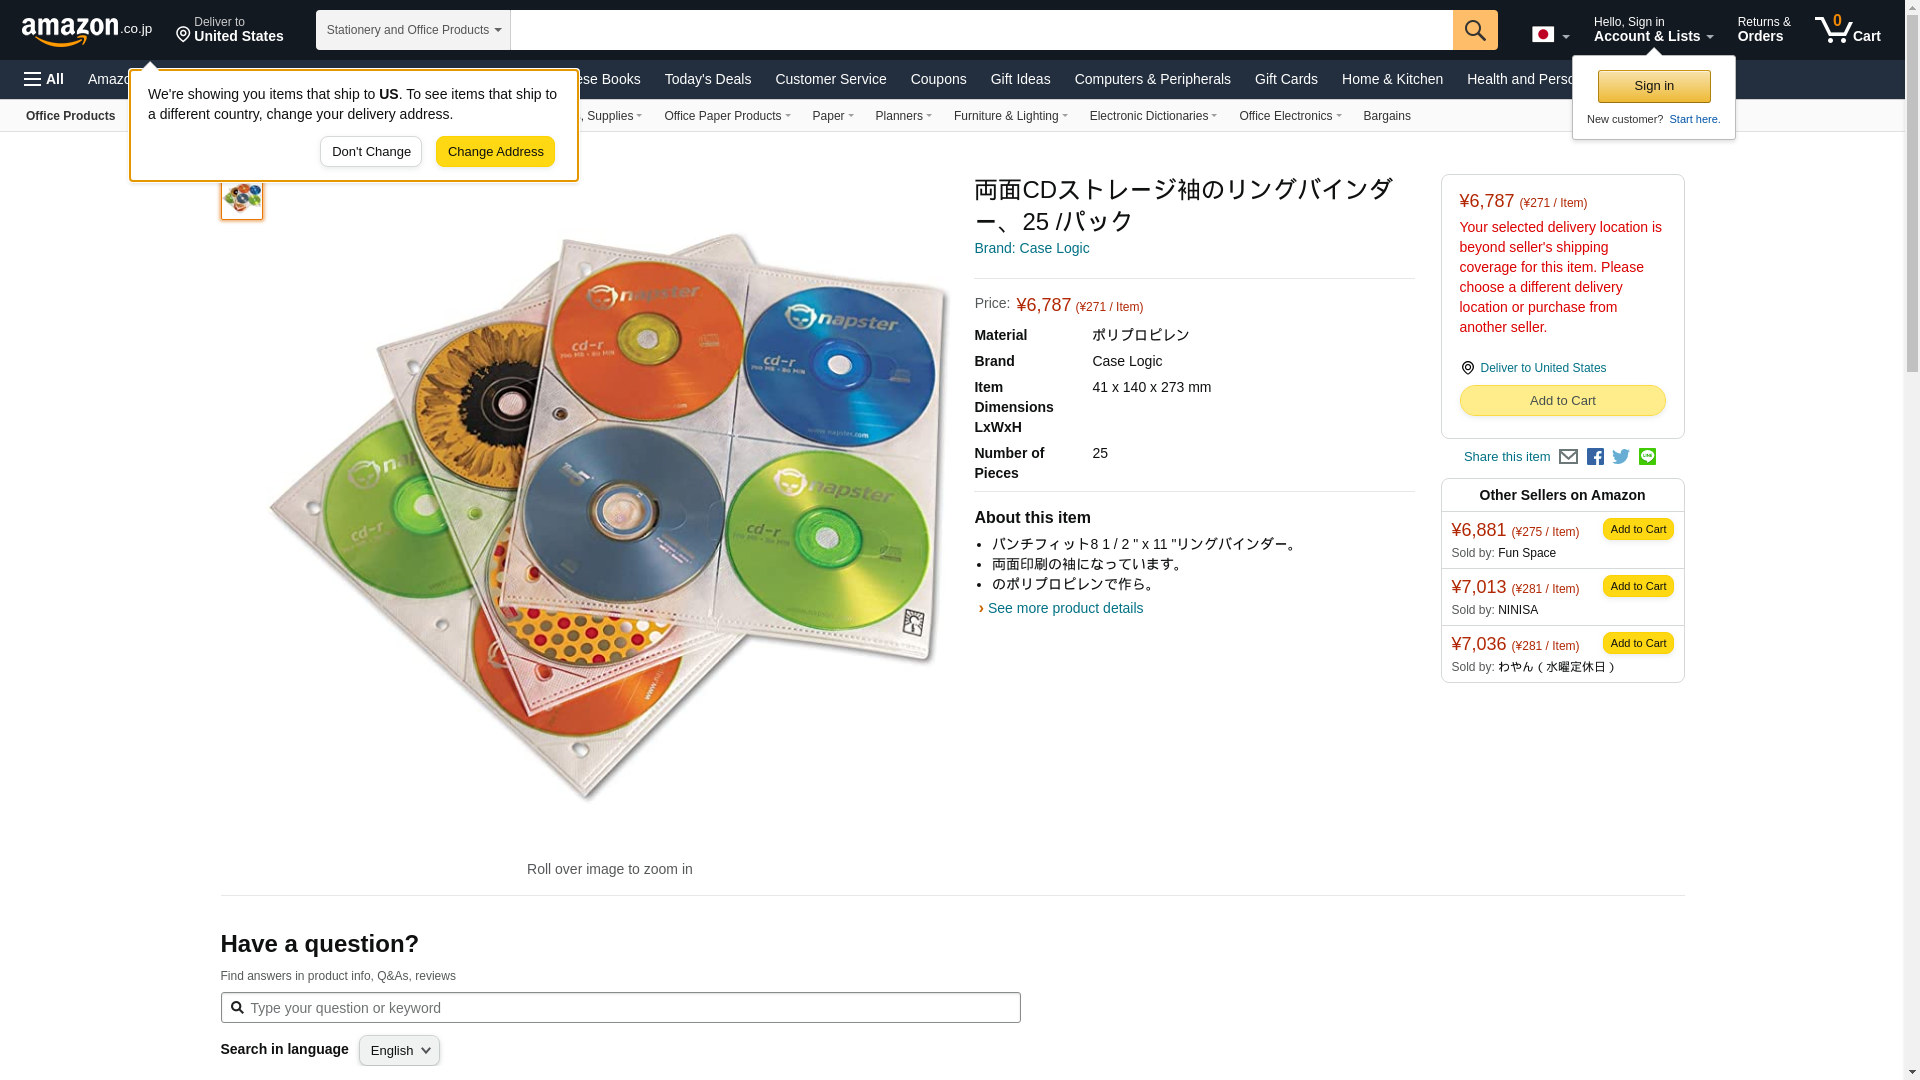Screen dimensions: 1920x1080
Task: Share this item on LINE
Action: 1647,457
